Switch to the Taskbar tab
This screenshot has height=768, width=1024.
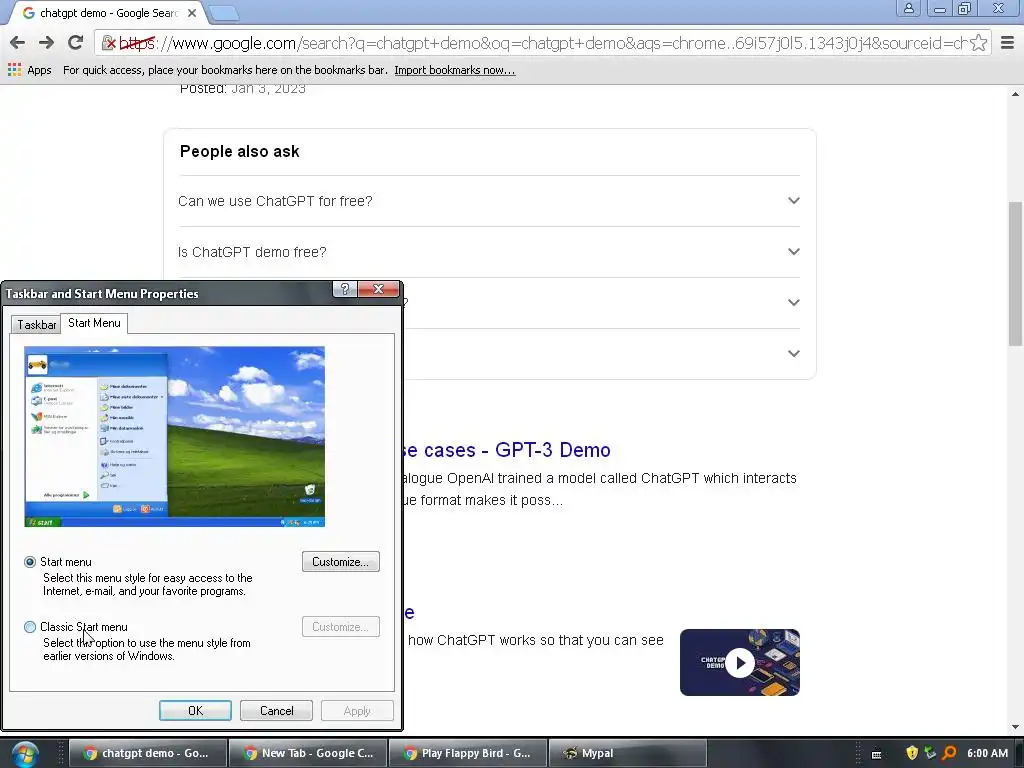point(37,325)
